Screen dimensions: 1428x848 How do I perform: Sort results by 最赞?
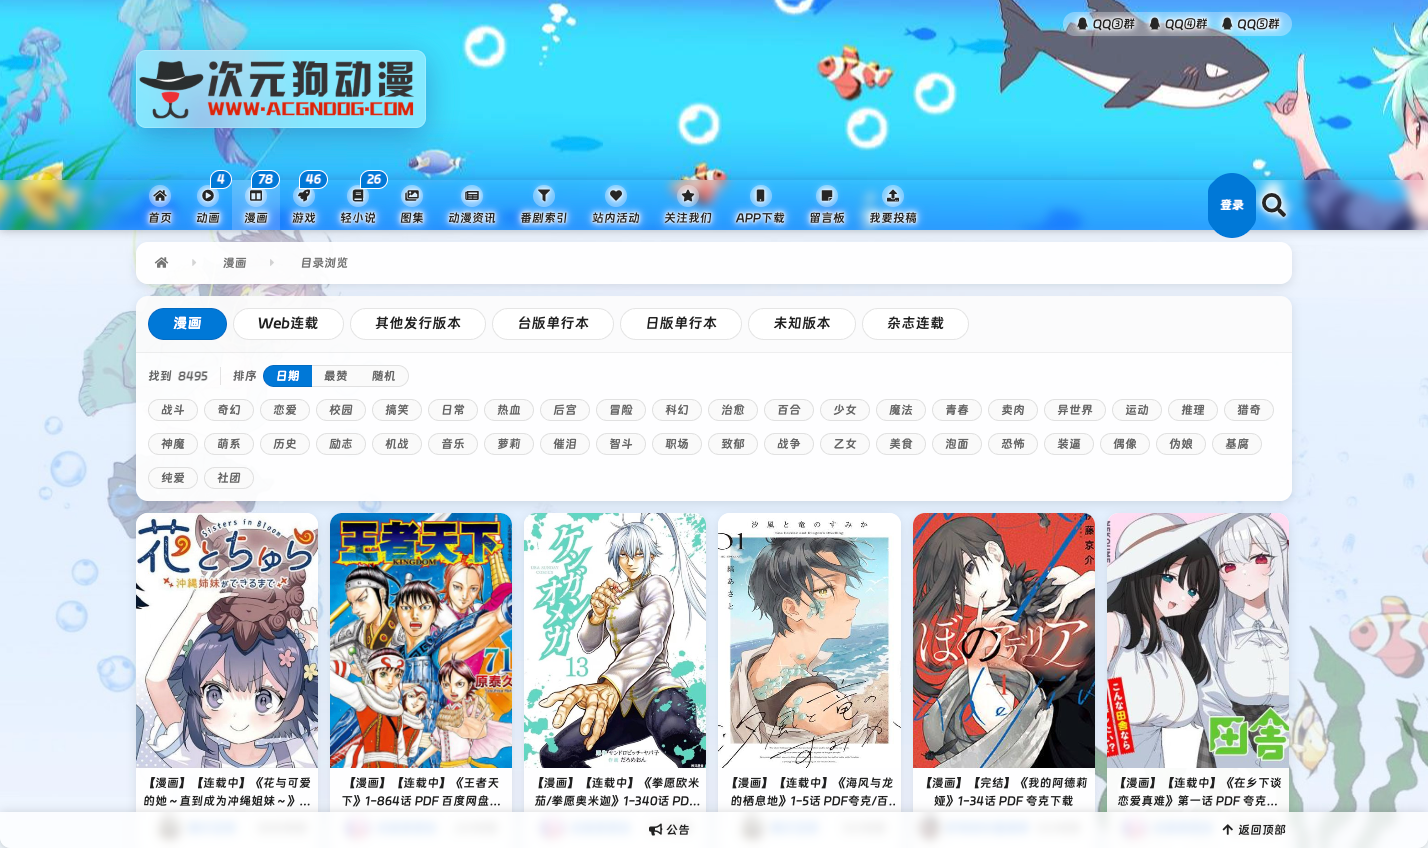click(x=336, y=376)
